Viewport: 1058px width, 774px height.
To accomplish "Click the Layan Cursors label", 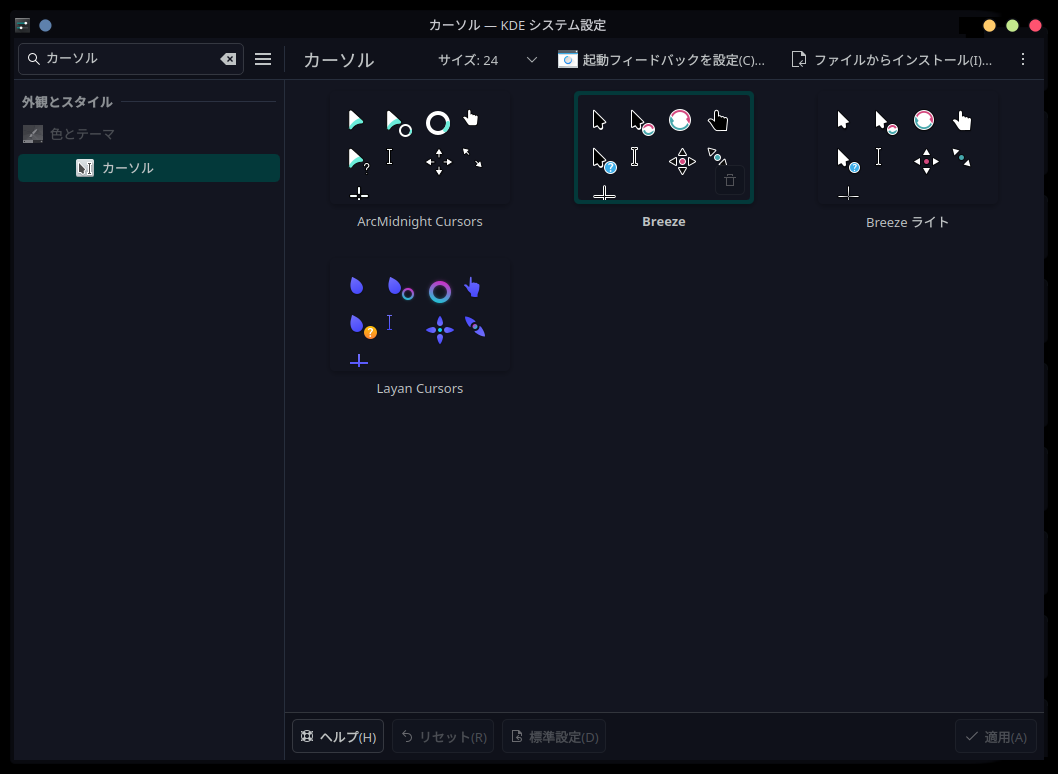I will (420, 389).
